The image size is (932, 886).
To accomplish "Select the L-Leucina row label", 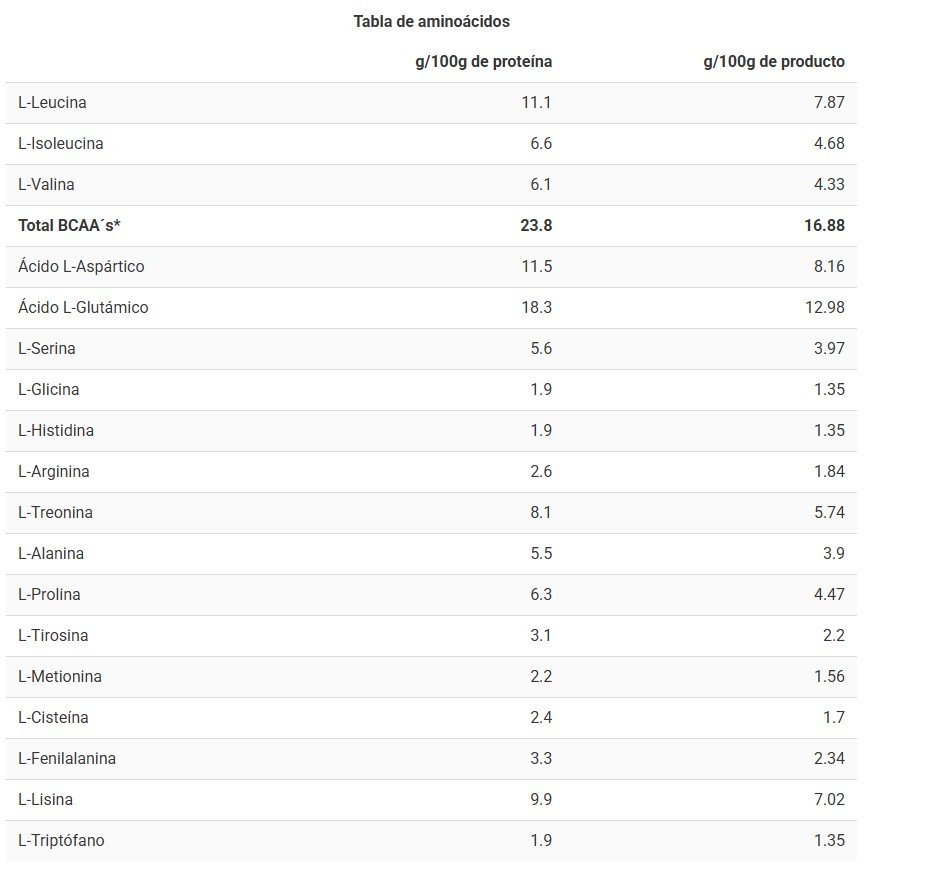I will (x=52, y=103).
